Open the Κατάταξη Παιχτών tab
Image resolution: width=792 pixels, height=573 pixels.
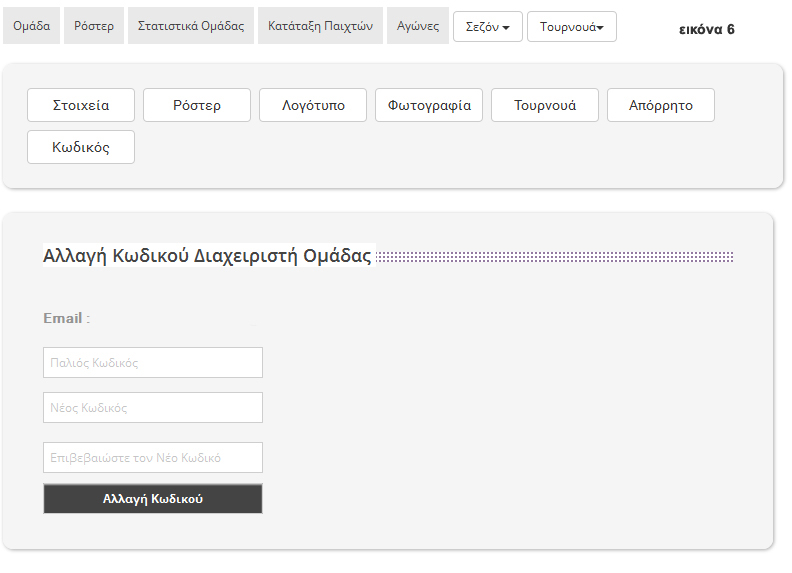tap(320, 26)
